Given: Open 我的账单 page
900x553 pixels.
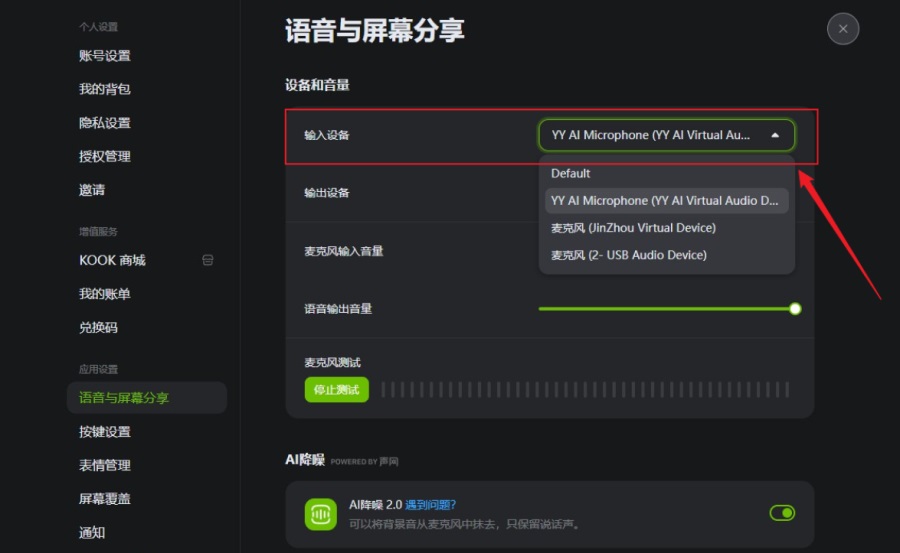Looking at the screenshot, I should point(104,294).
